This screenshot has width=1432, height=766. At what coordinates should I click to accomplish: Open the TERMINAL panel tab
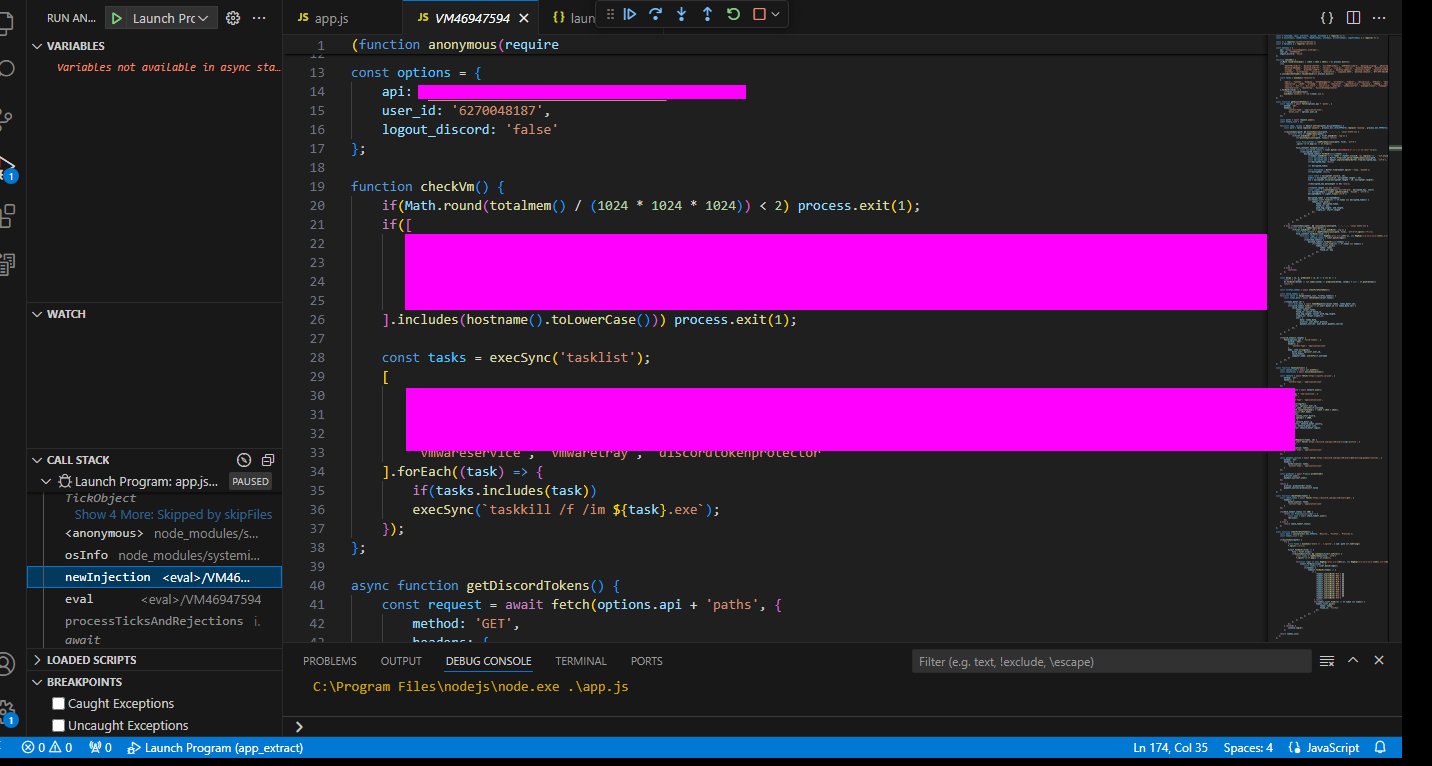pos(581,661)
